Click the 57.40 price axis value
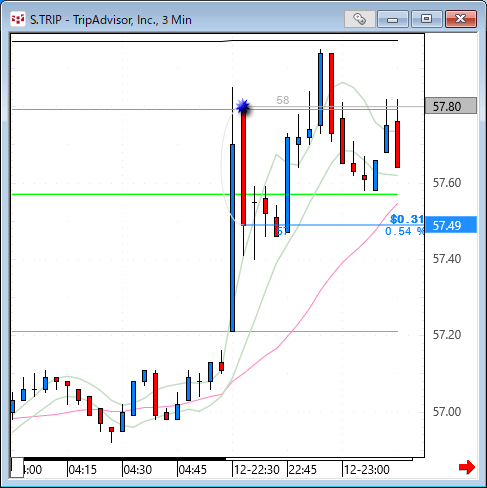 tap(447, 259)
